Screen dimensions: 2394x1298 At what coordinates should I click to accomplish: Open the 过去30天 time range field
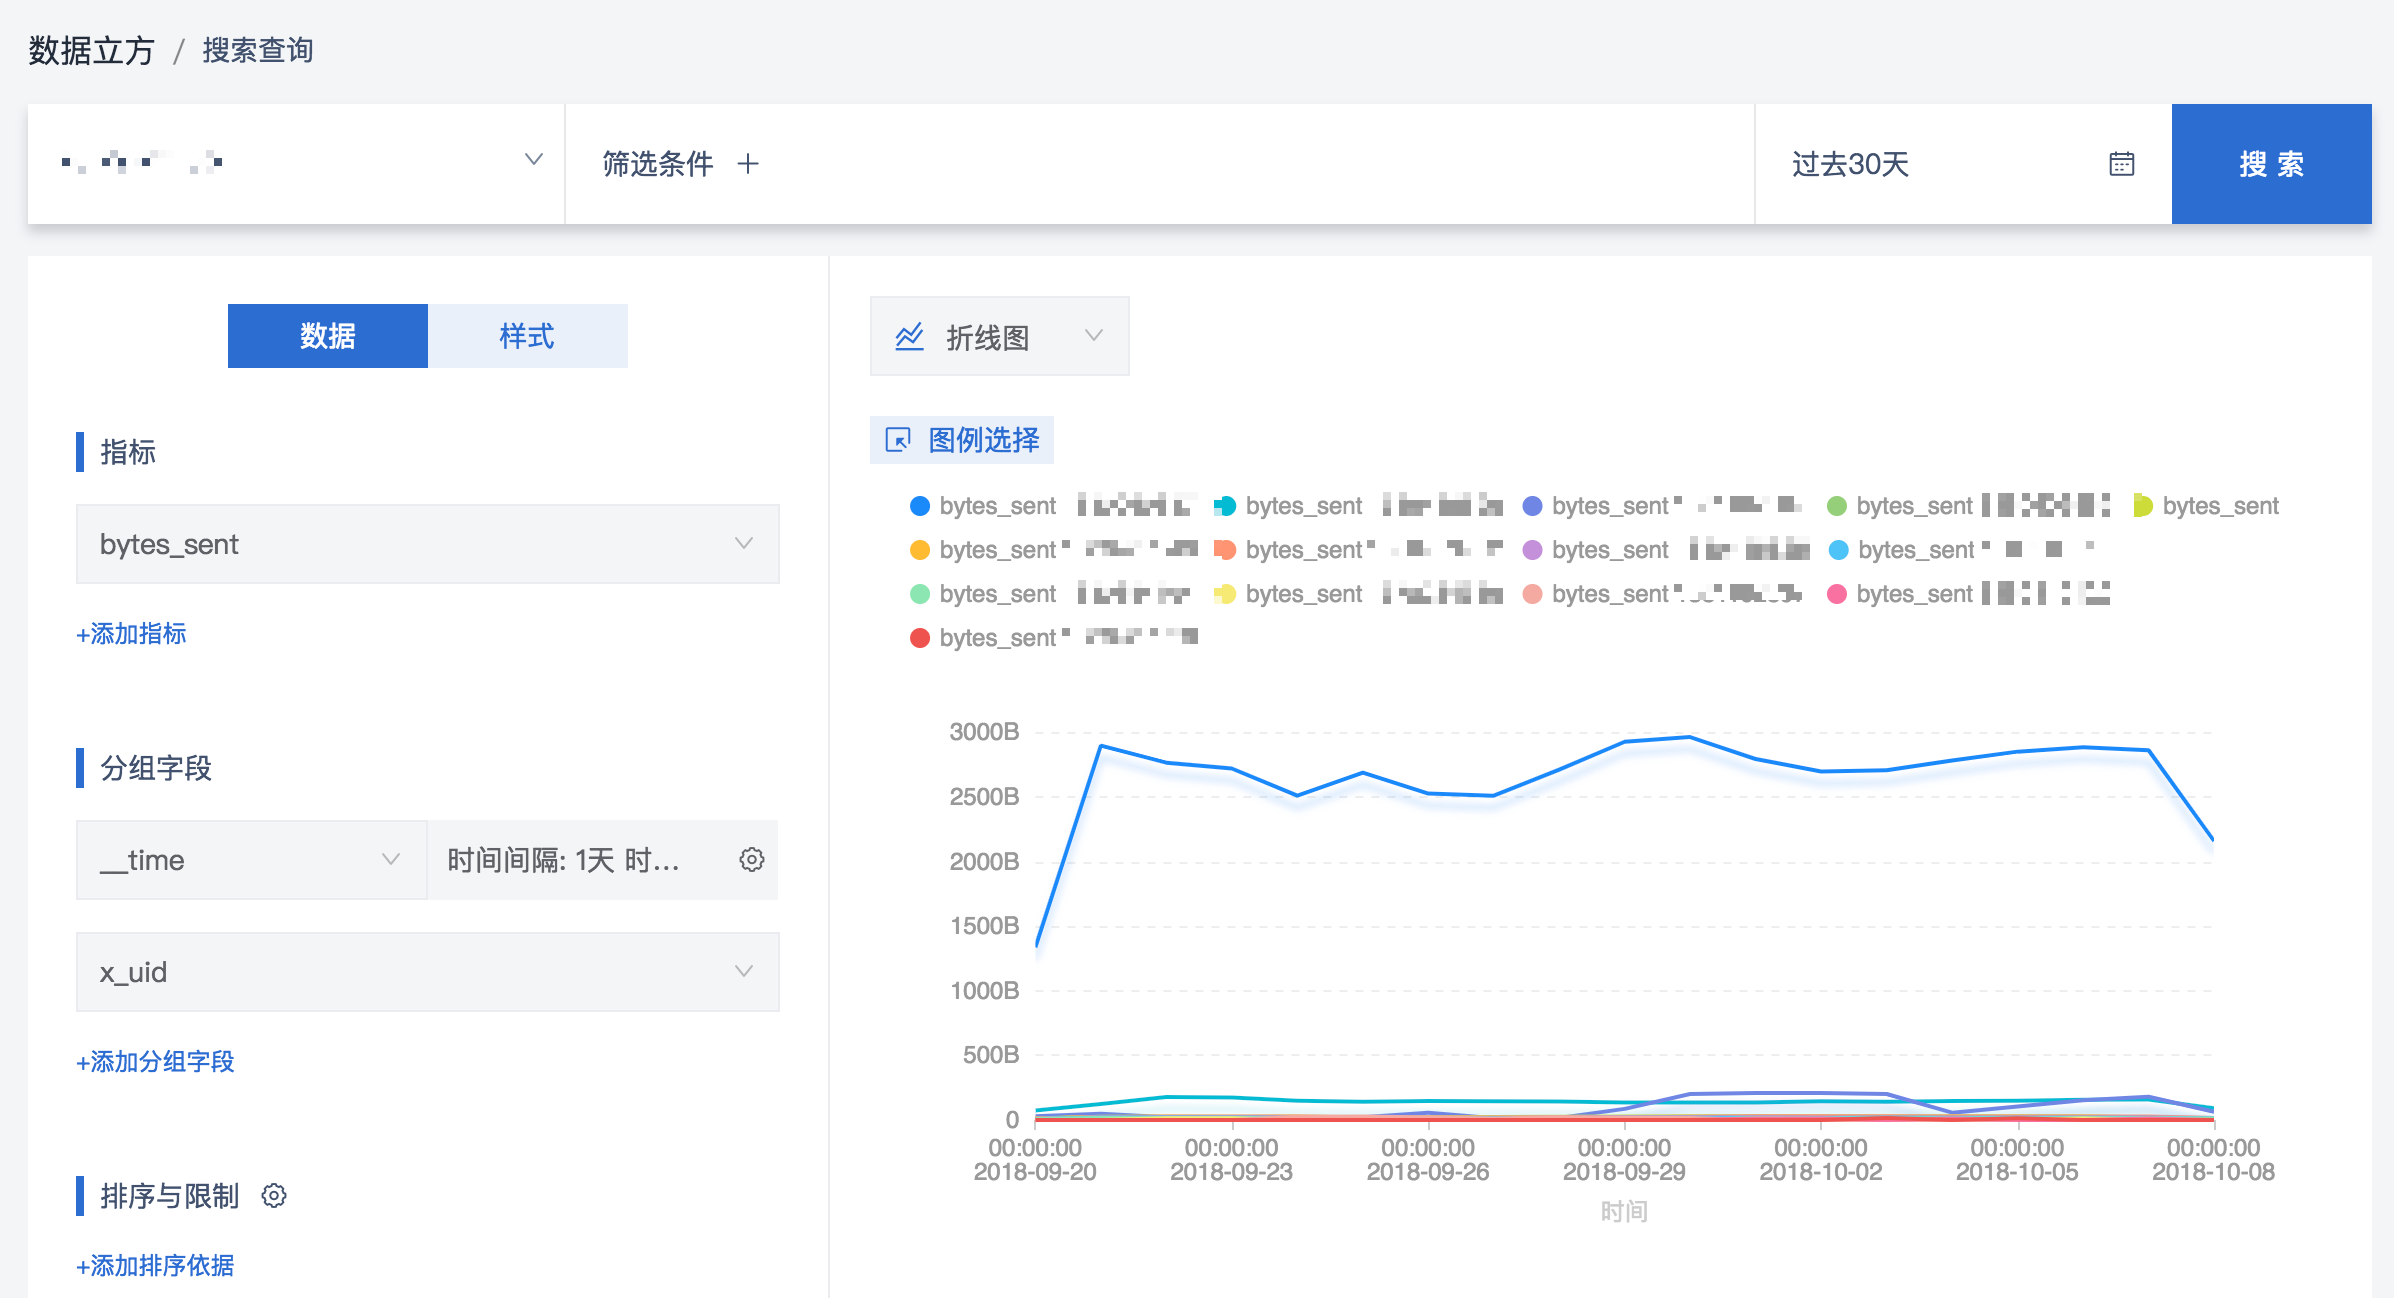[x=1963, y=164]
